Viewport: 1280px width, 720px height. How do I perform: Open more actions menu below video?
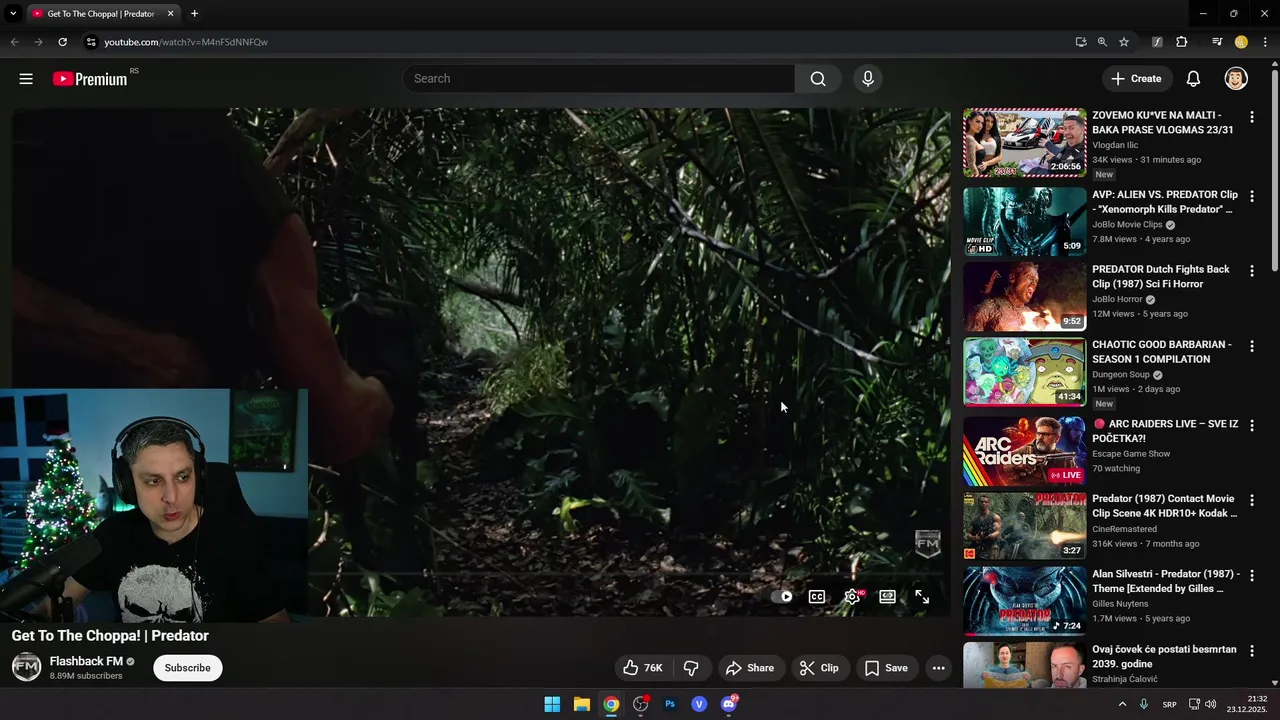coord(938,668)
